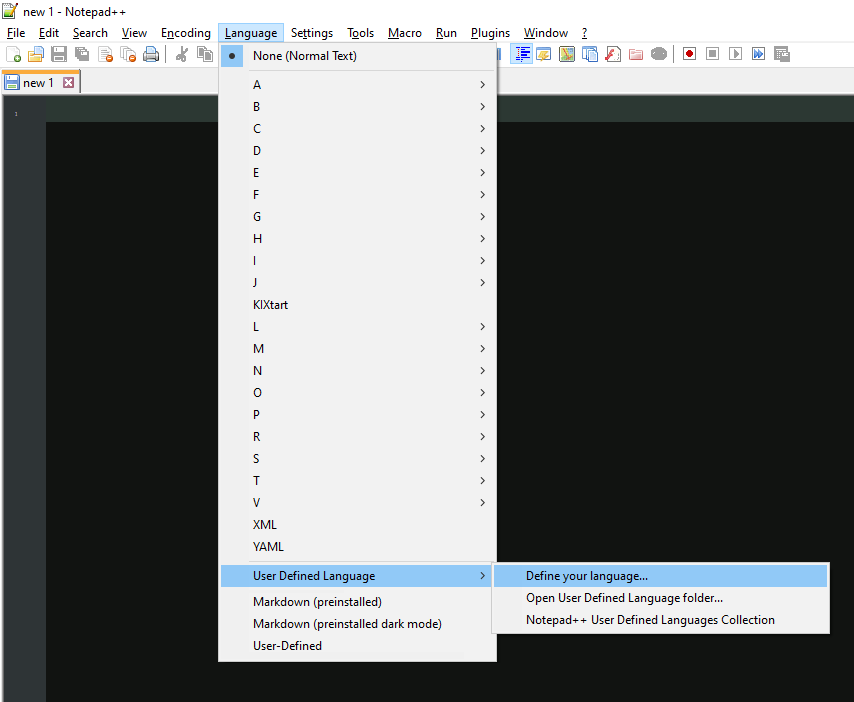Expand the M languages submenu
Image resolution: width=854 pixels, height=702 pixels.
coord(357,349)
